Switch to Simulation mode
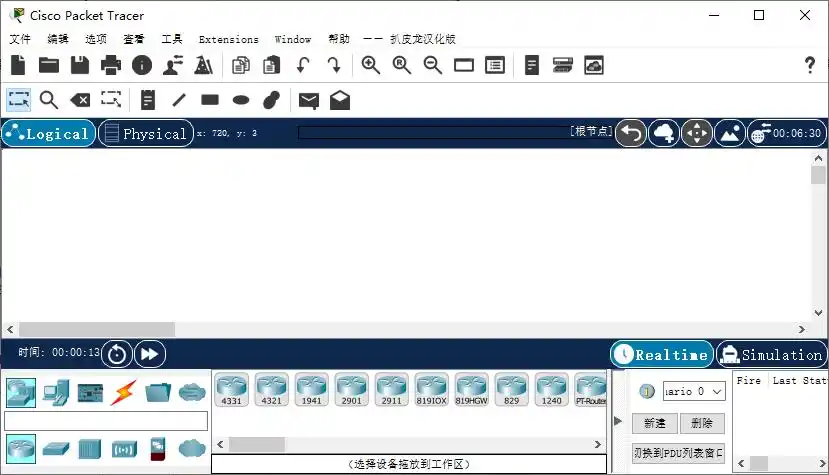The height and width of the screenshot is (475, 829). click(x=770, y=354)
